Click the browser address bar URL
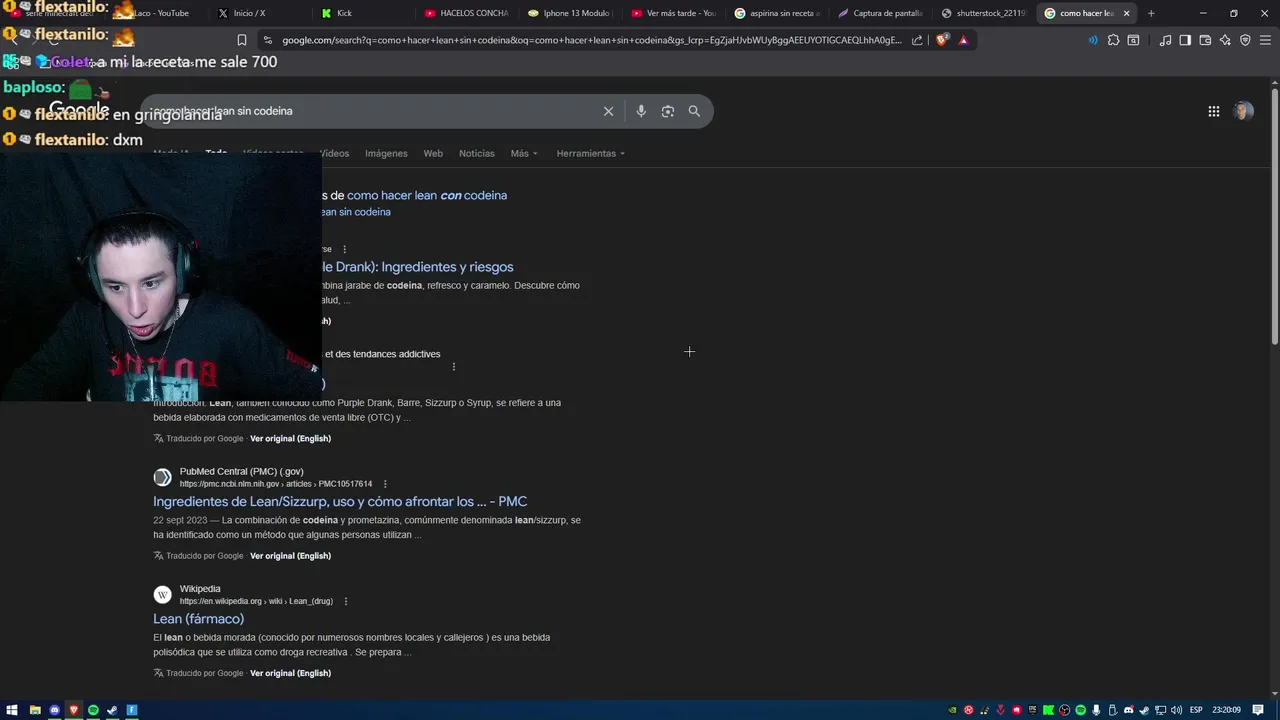 click(591, 40)
